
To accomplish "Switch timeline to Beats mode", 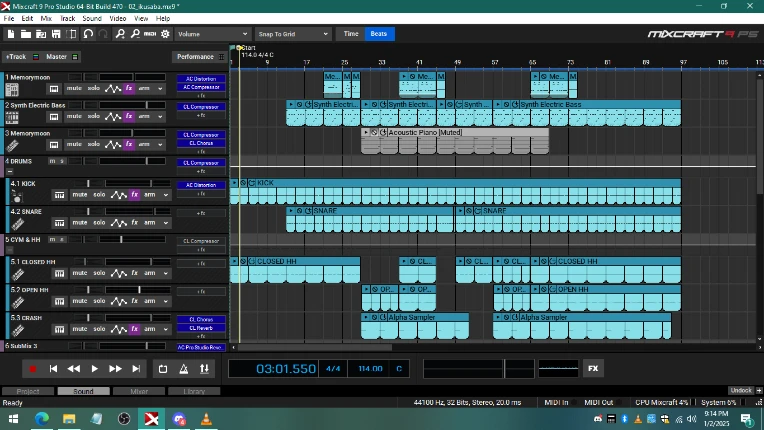I will point(379,34).
